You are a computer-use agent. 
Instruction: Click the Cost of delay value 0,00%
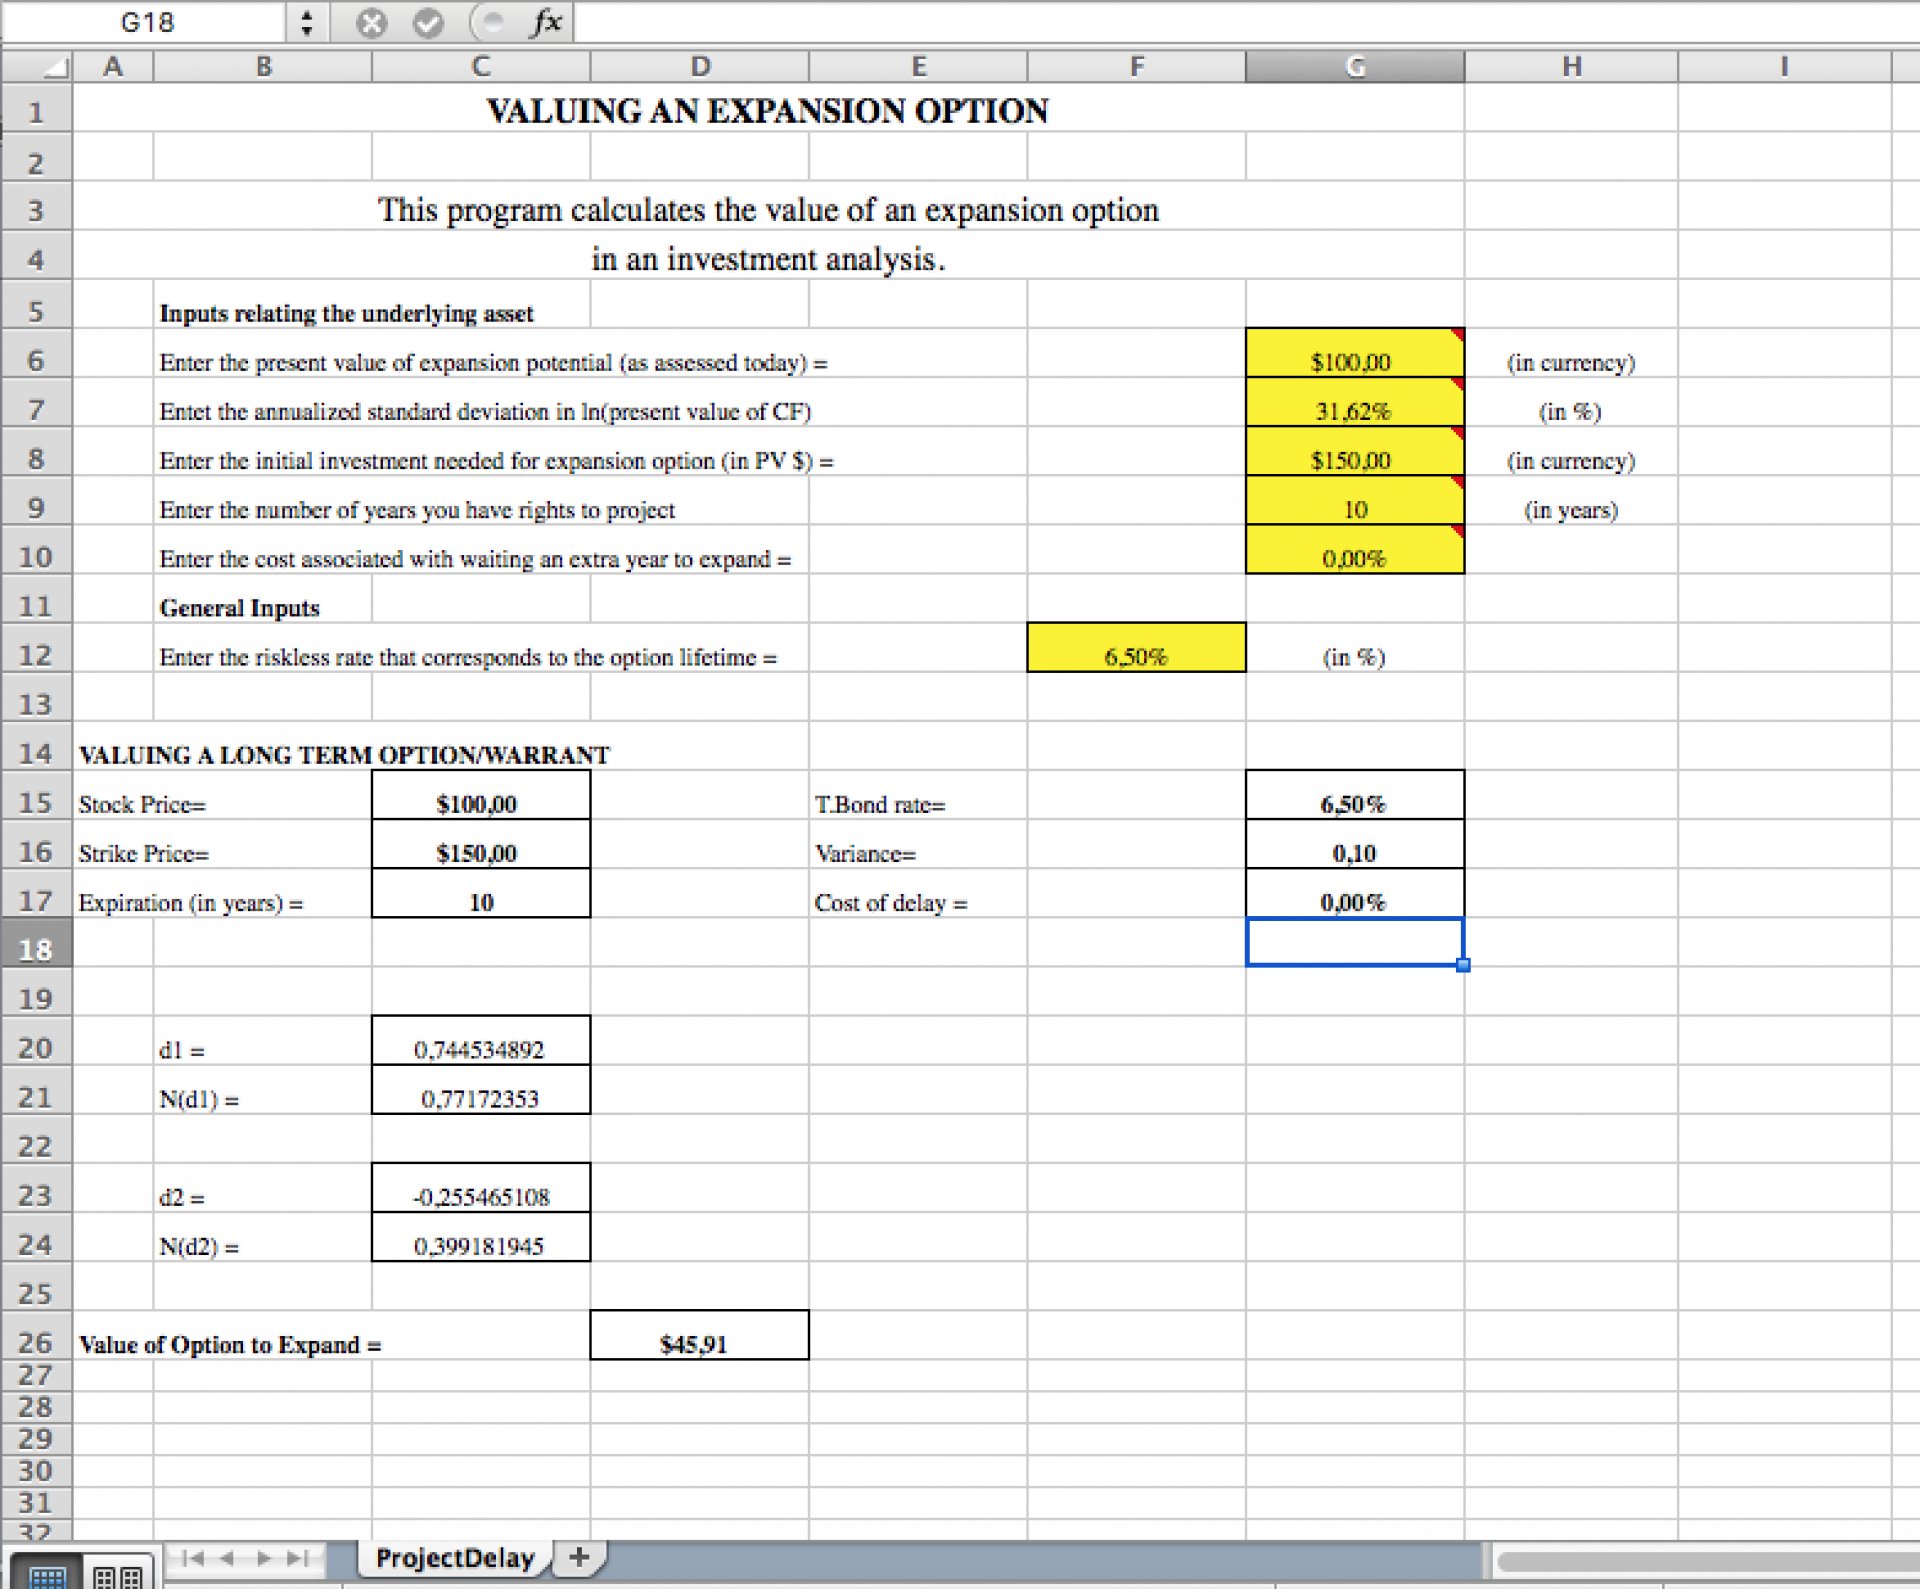[1355, 893]
